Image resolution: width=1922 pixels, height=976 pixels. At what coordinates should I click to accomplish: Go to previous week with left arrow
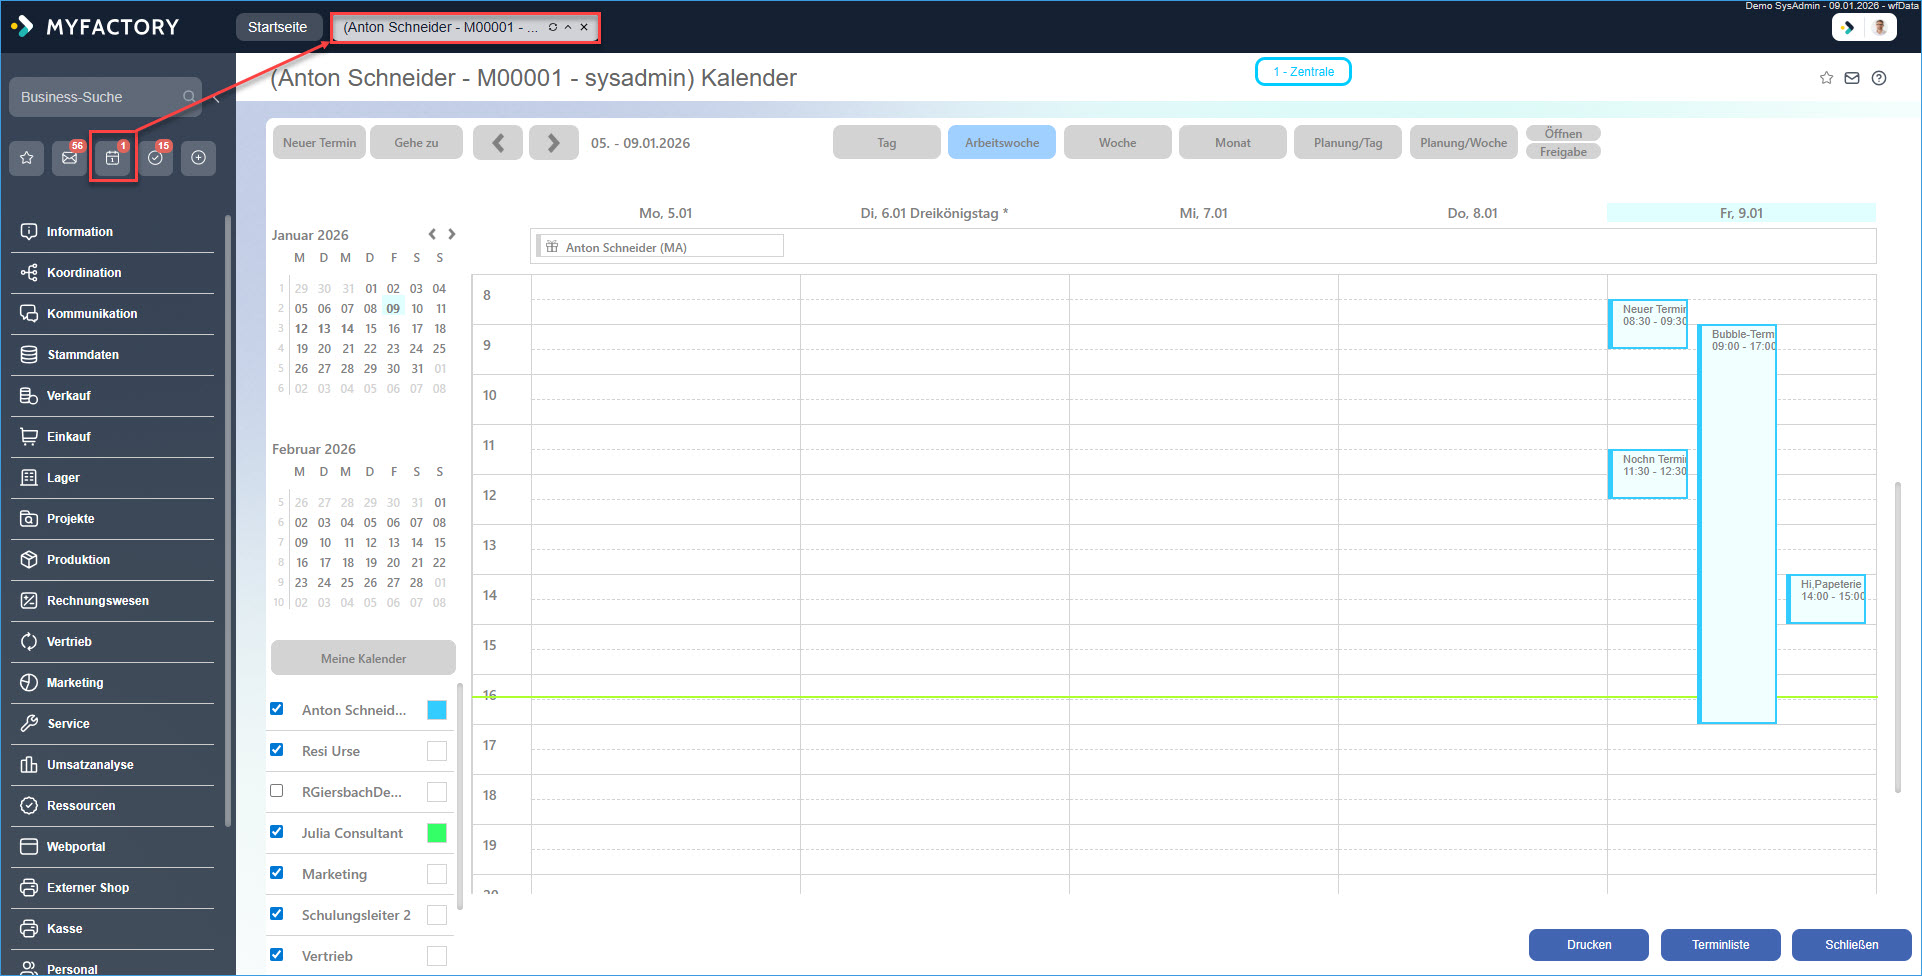[498, 143]
